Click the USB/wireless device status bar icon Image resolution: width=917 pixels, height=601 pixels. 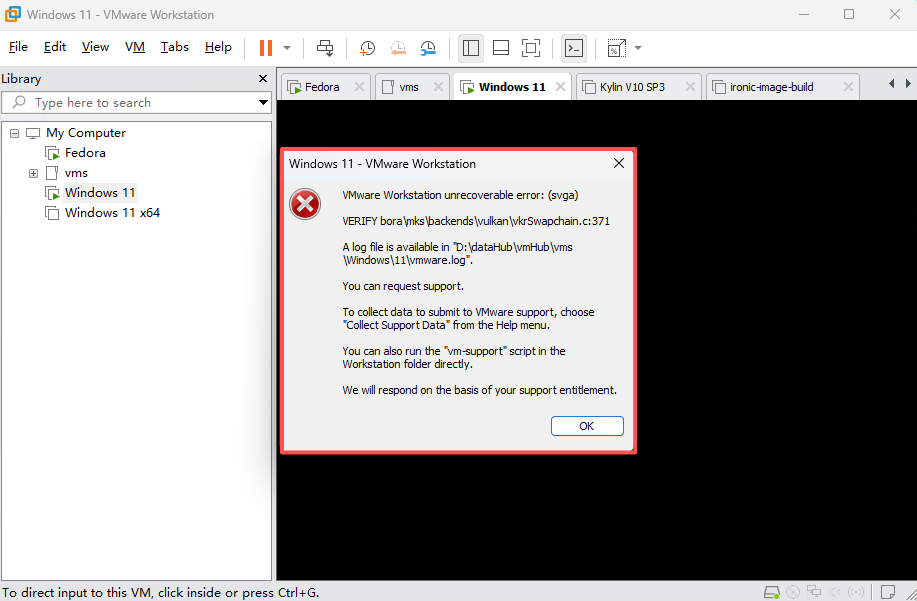[856, 592]
